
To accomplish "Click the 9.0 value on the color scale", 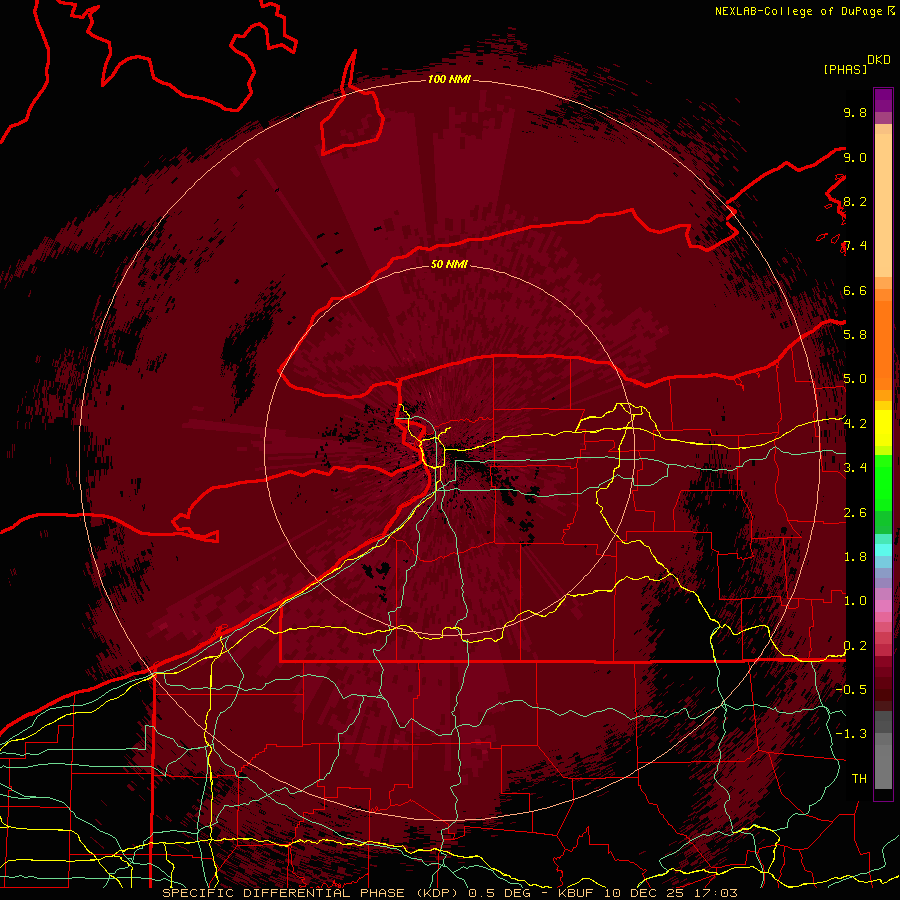I will click(x=855, y=157).
